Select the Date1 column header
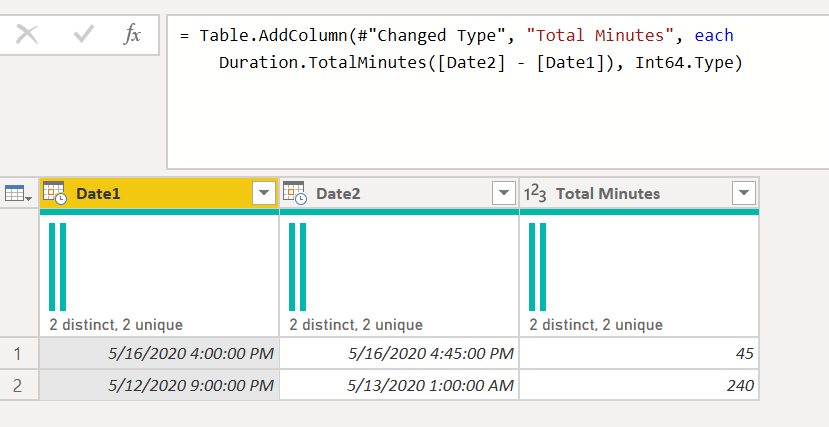This screenshot has height=427, width=829. coord(150,194)
